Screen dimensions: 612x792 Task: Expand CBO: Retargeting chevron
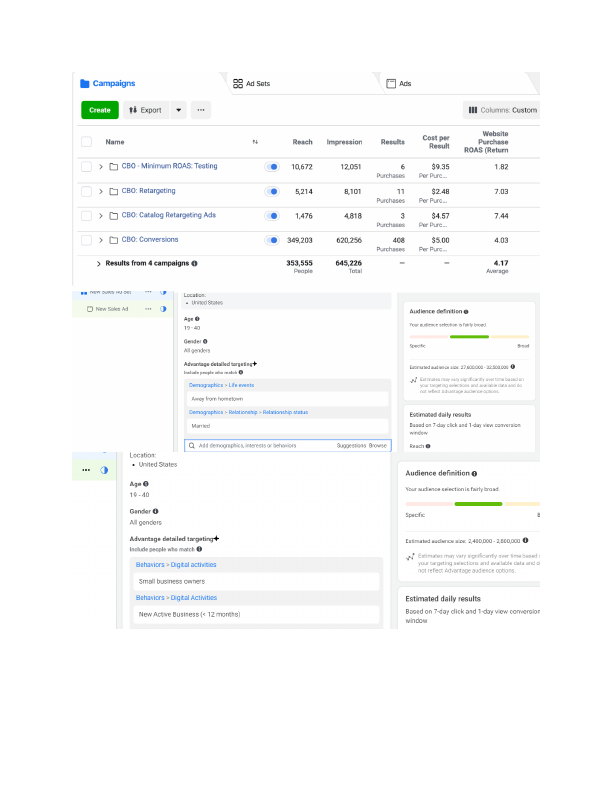(100, 191)
